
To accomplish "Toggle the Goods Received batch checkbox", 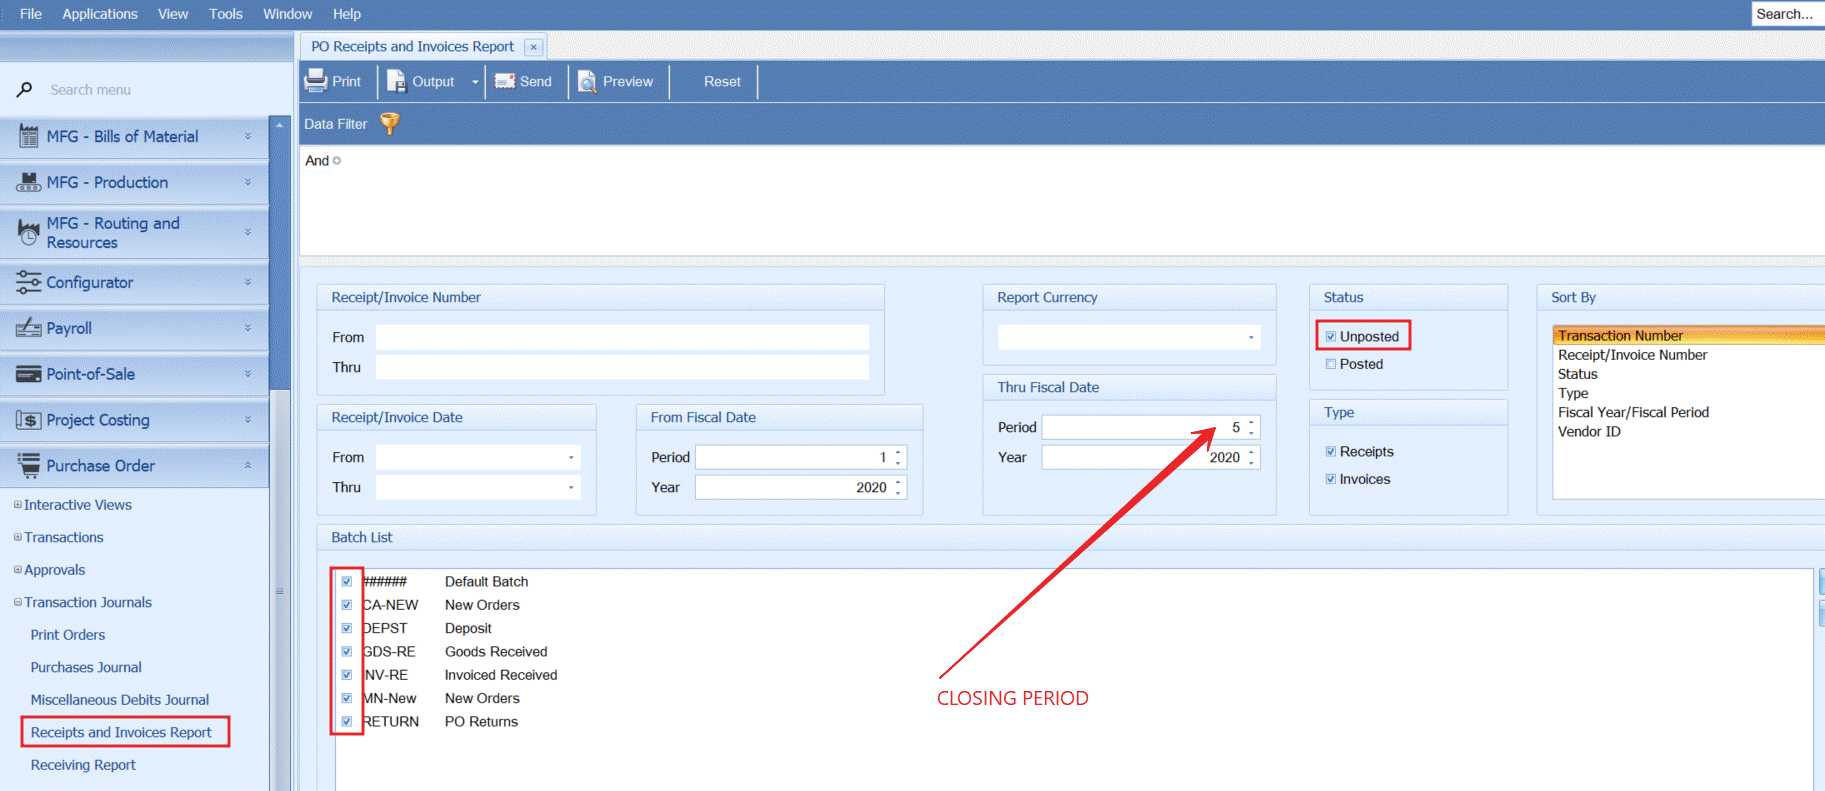I will pos(347,652).
